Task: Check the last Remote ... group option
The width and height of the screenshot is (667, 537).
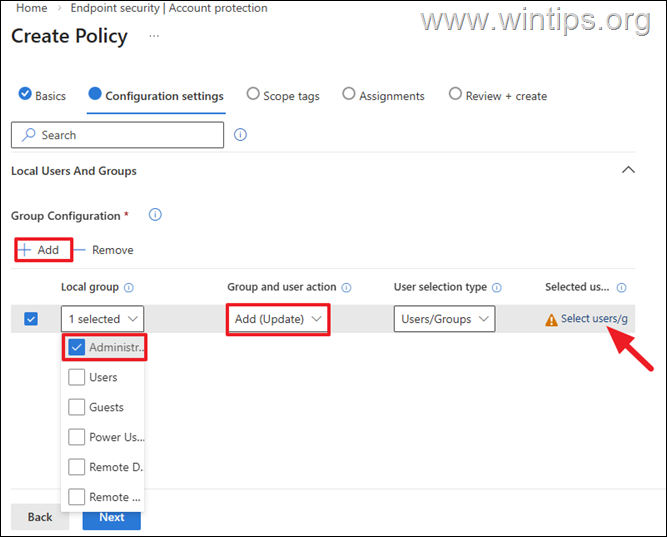Action: [x=77, y=497]
